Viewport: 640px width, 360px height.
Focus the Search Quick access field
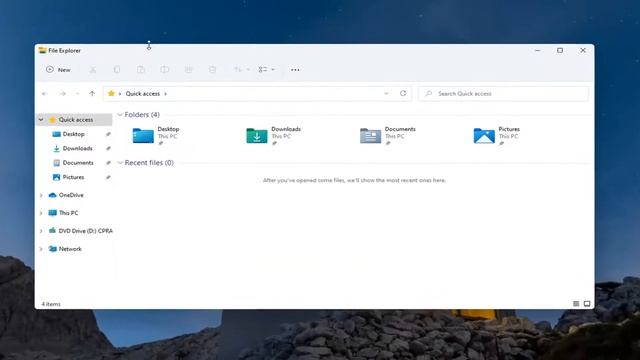503,93
